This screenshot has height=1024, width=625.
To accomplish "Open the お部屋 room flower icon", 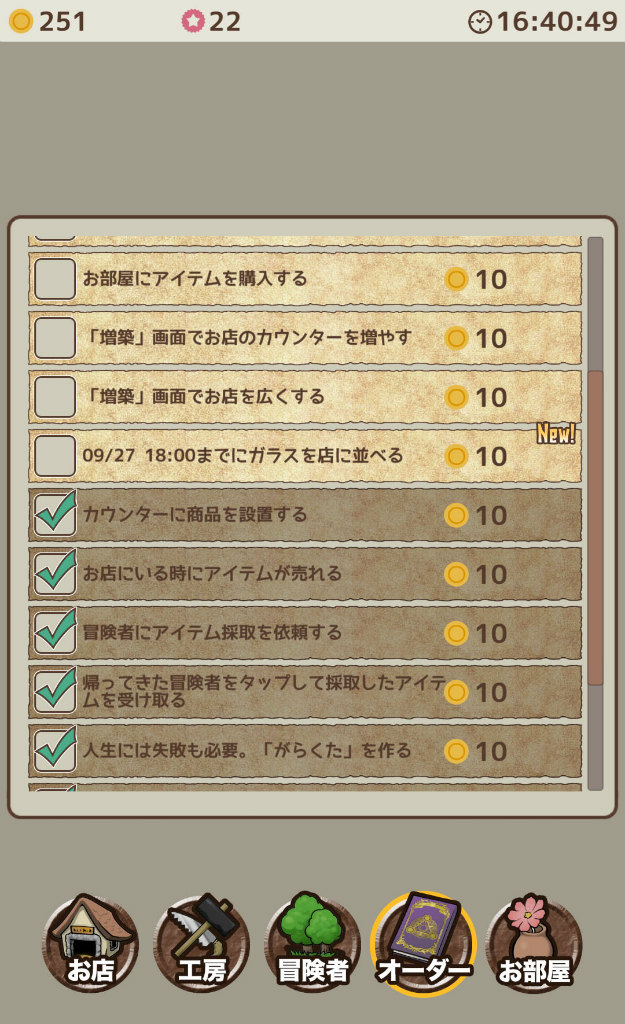I will (x=534, y=942).
